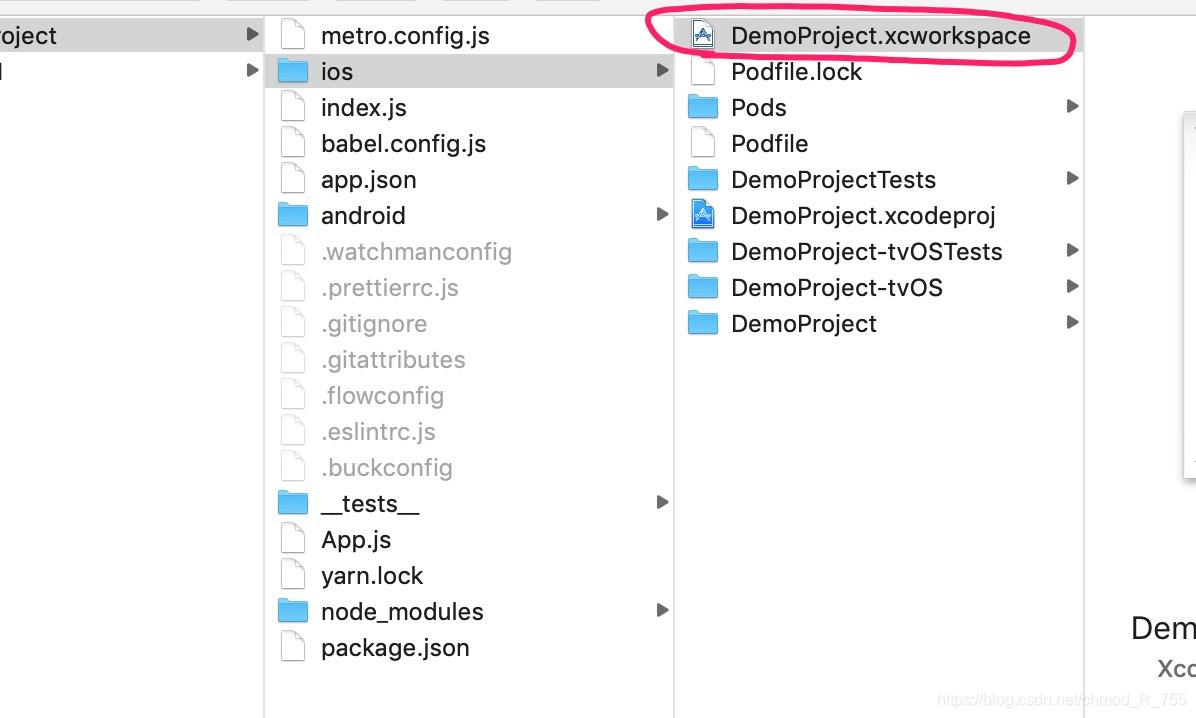Click the .gitignore file icon
The width and height of the screenshot is (1196, 718).
pos(293,324)
